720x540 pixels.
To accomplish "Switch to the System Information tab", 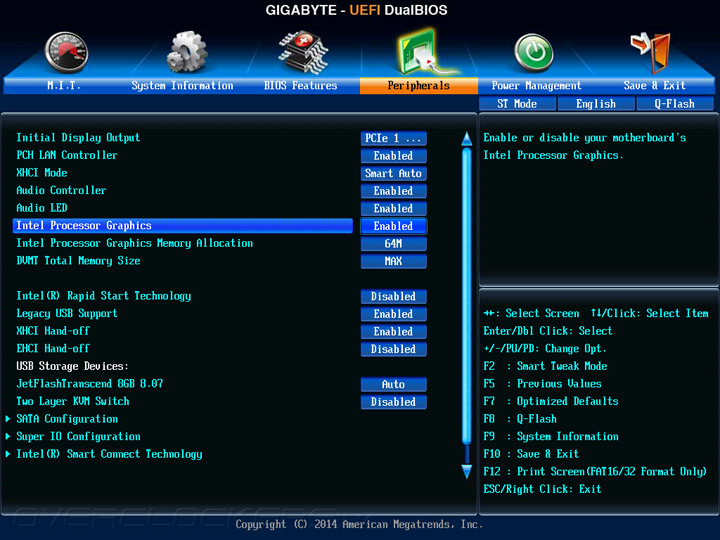I will point(182,85).
